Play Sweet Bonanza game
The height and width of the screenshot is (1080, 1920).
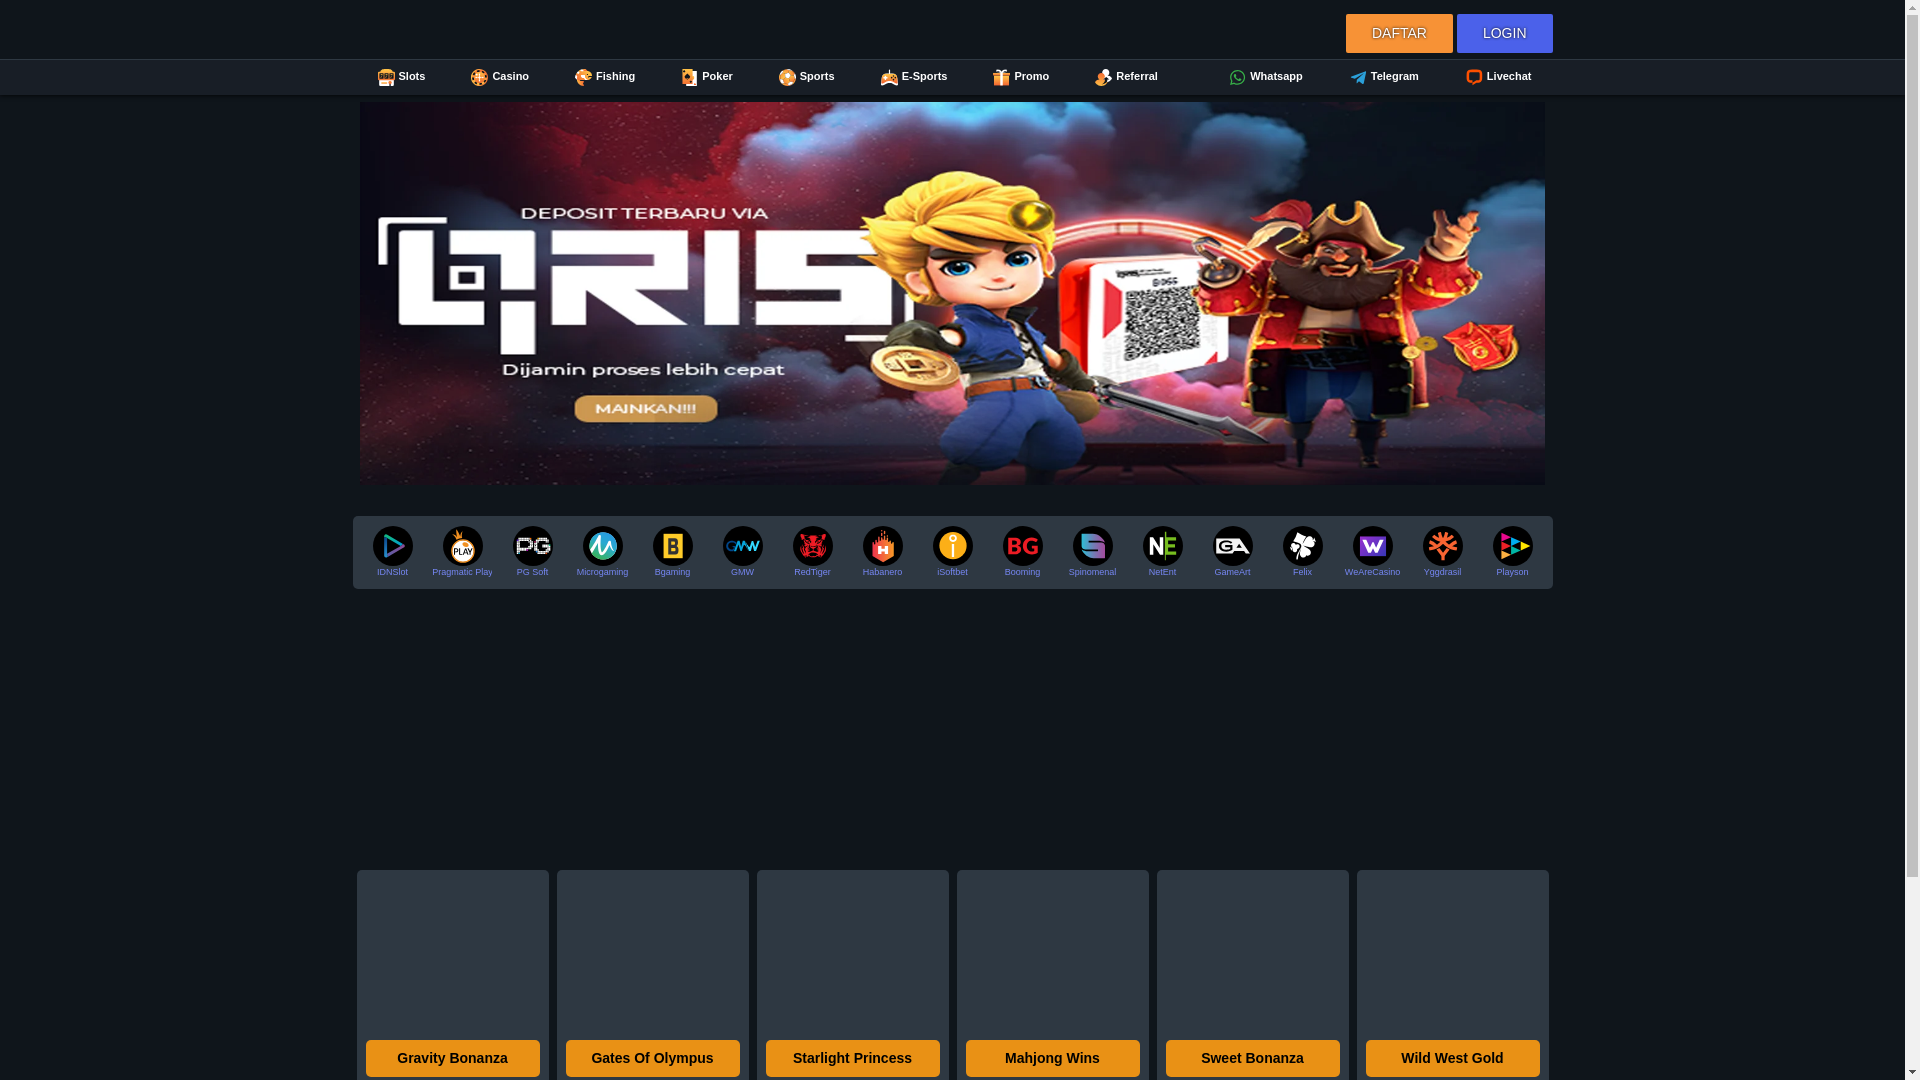1252,1058
